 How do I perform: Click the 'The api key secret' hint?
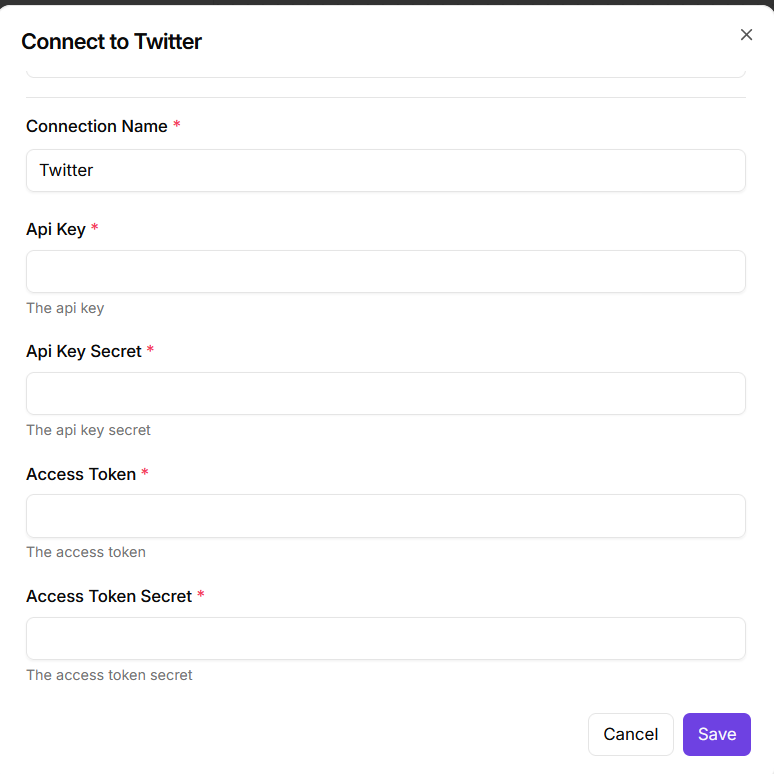pos(88,430)
